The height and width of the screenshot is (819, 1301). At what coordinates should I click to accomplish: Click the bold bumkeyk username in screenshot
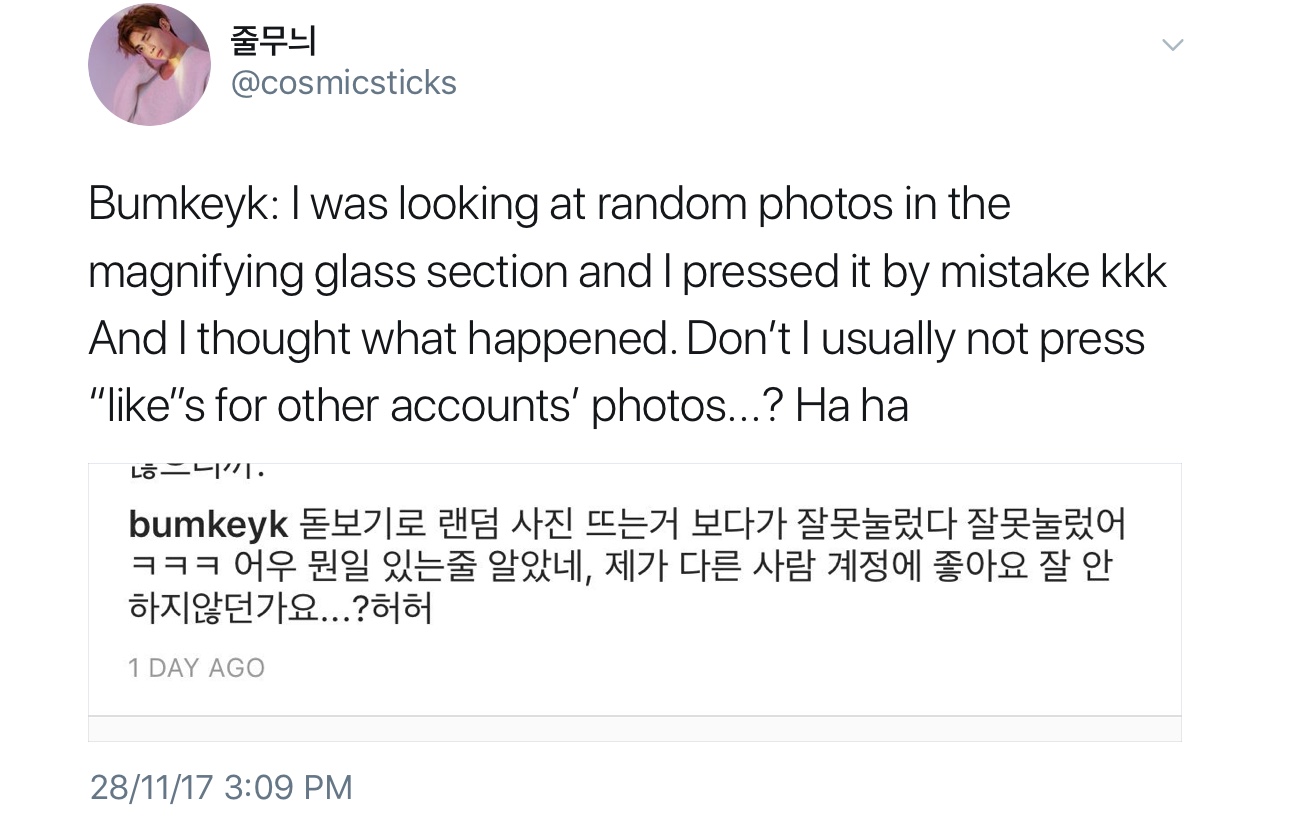click(x=208, y=523)
